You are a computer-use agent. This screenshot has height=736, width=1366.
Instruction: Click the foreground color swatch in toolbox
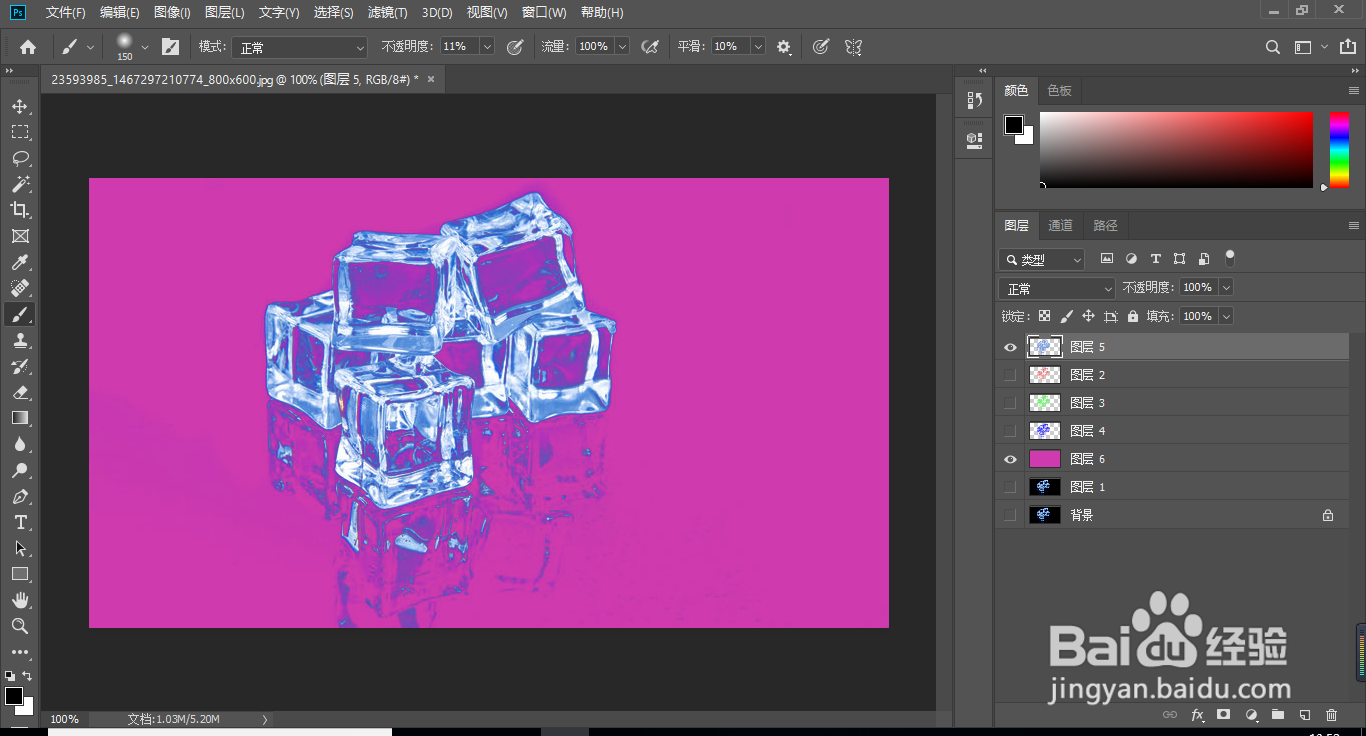click(x=13, y=695)
